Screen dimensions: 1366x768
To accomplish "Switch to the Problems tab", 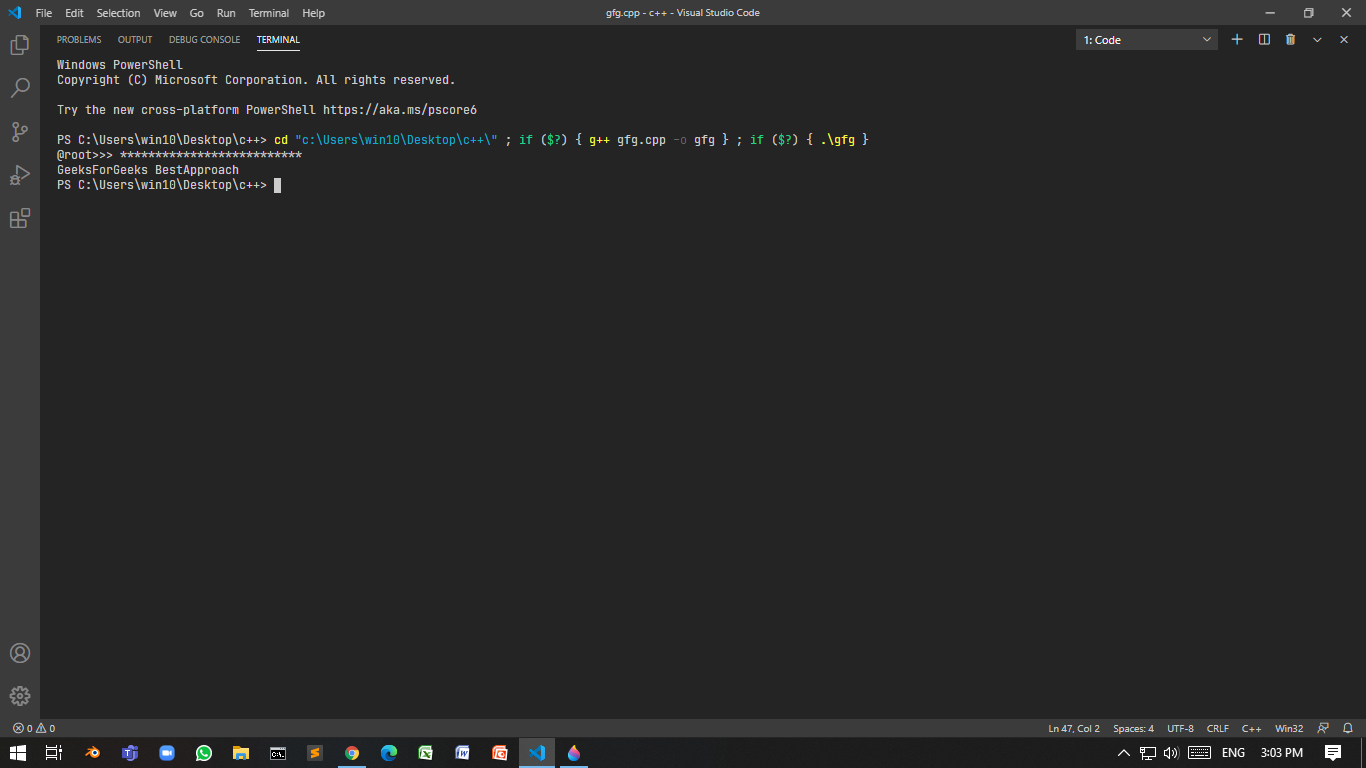I will click(79, 40).
